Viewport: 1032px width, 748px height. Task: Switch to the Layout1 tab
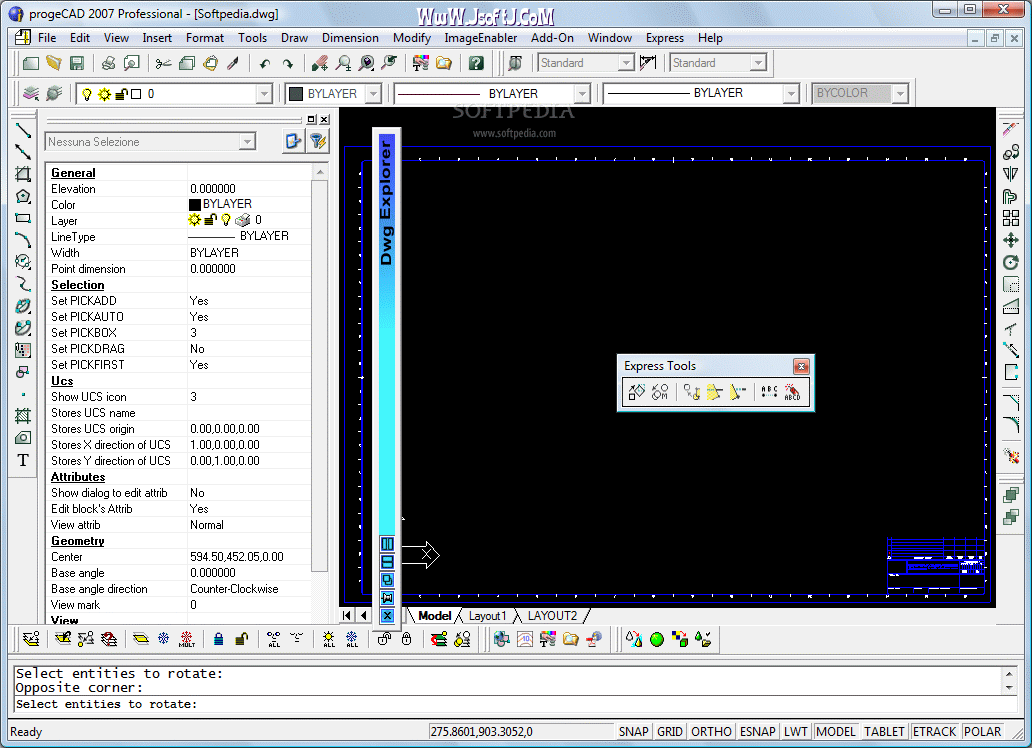487,616
